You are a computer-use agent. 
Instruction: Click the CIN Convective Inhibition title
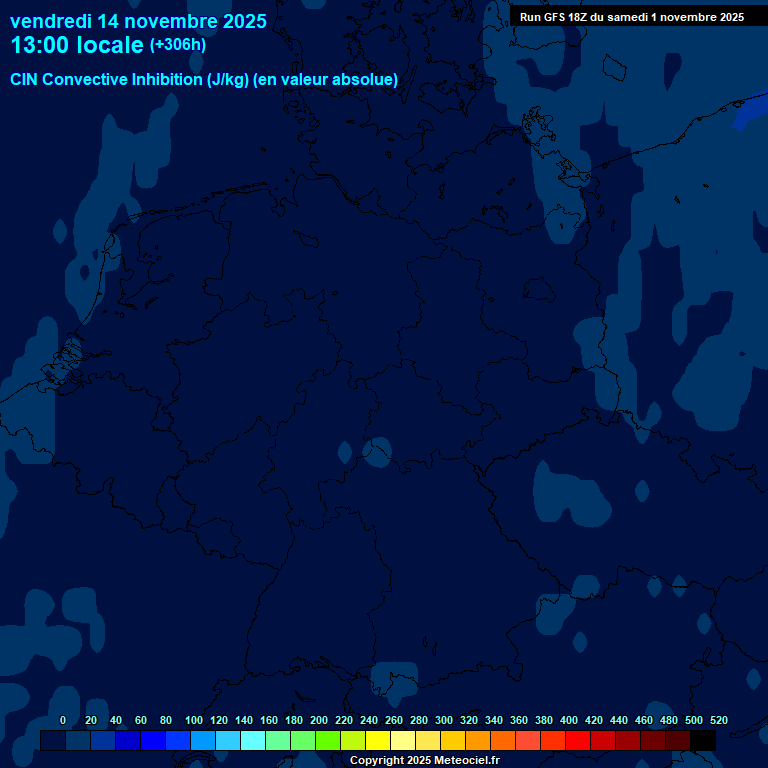204,79
